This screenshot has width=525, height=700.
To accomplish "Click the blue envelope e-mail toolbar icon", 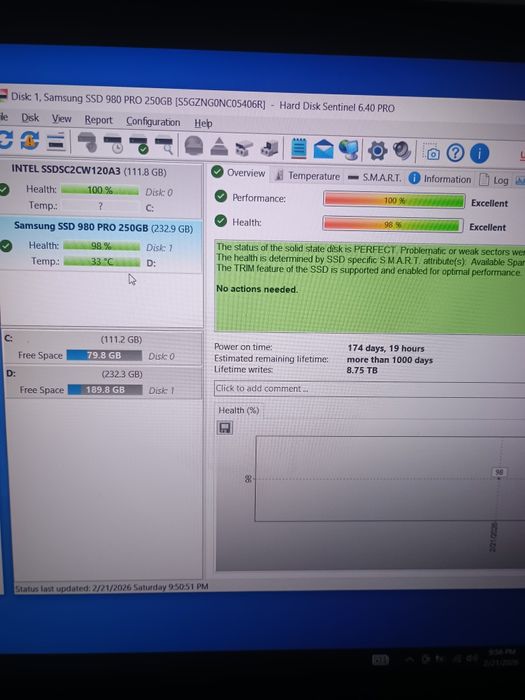I will pos(324,150).
